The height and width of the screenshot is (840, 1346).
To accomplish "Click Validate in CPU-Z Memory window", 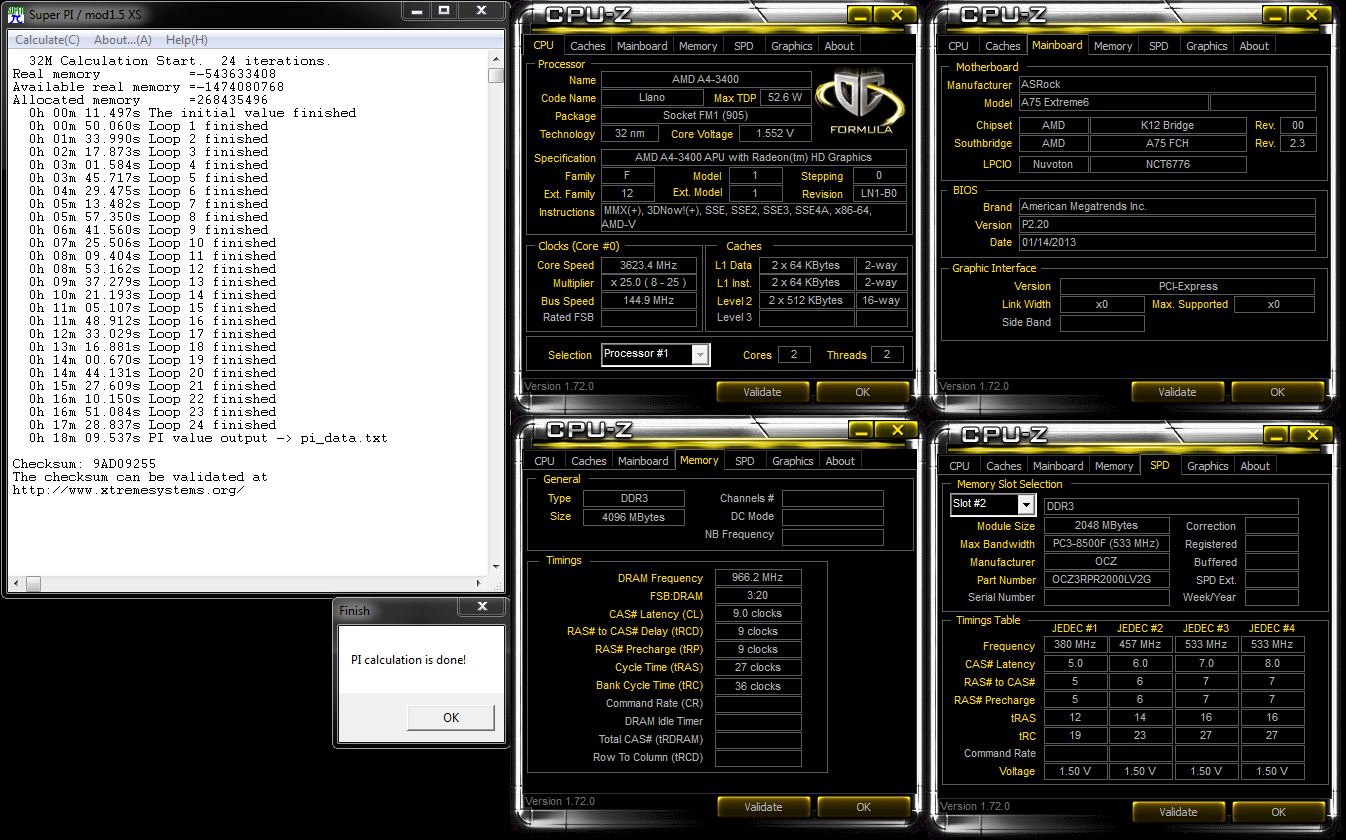I will [764, 807].
